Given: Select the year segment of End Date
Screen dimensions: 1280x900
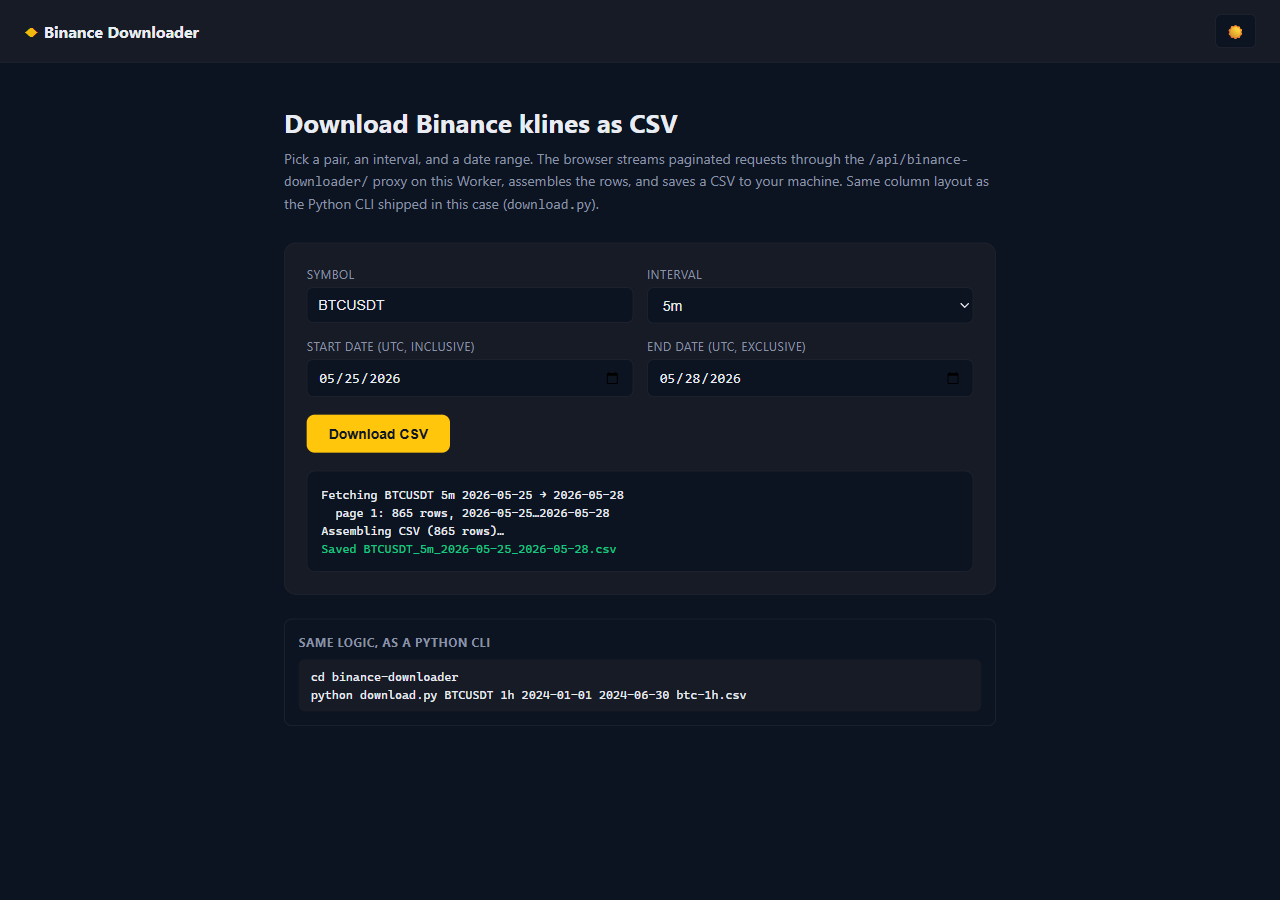Looking at the screenshot, I should point(724,379).
